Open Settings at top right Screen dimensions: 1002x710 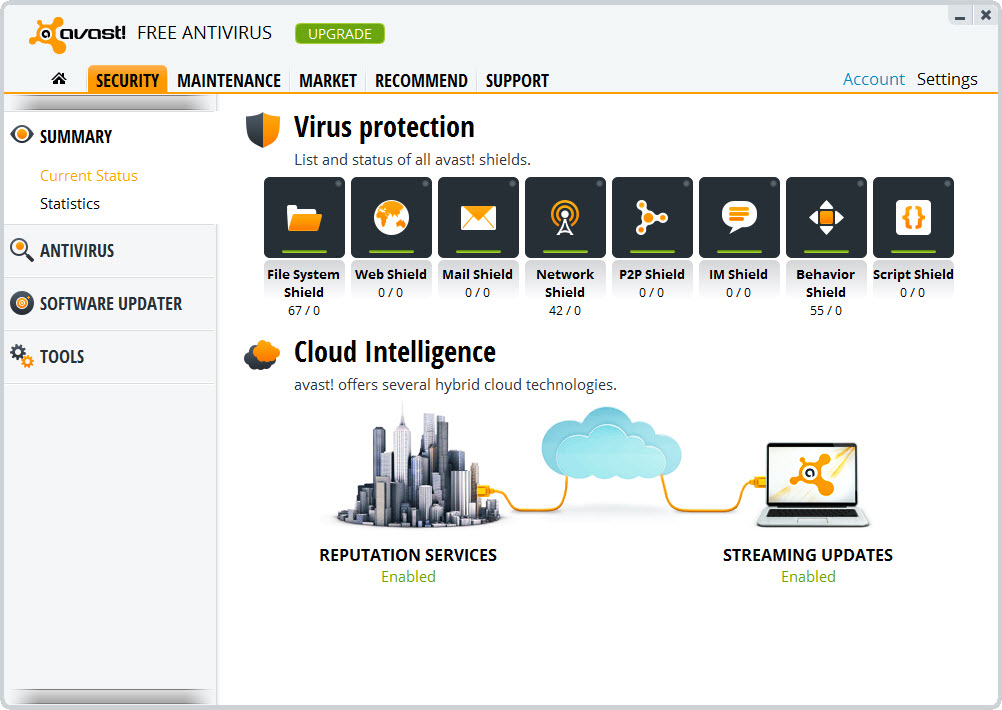tap(947, 79)
